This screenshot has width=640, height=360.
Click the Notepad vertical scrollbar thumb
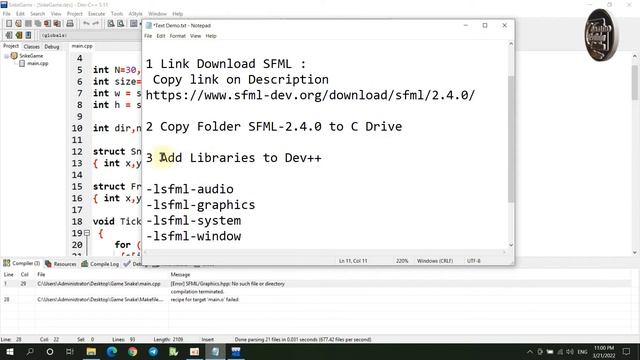point(511,139)
